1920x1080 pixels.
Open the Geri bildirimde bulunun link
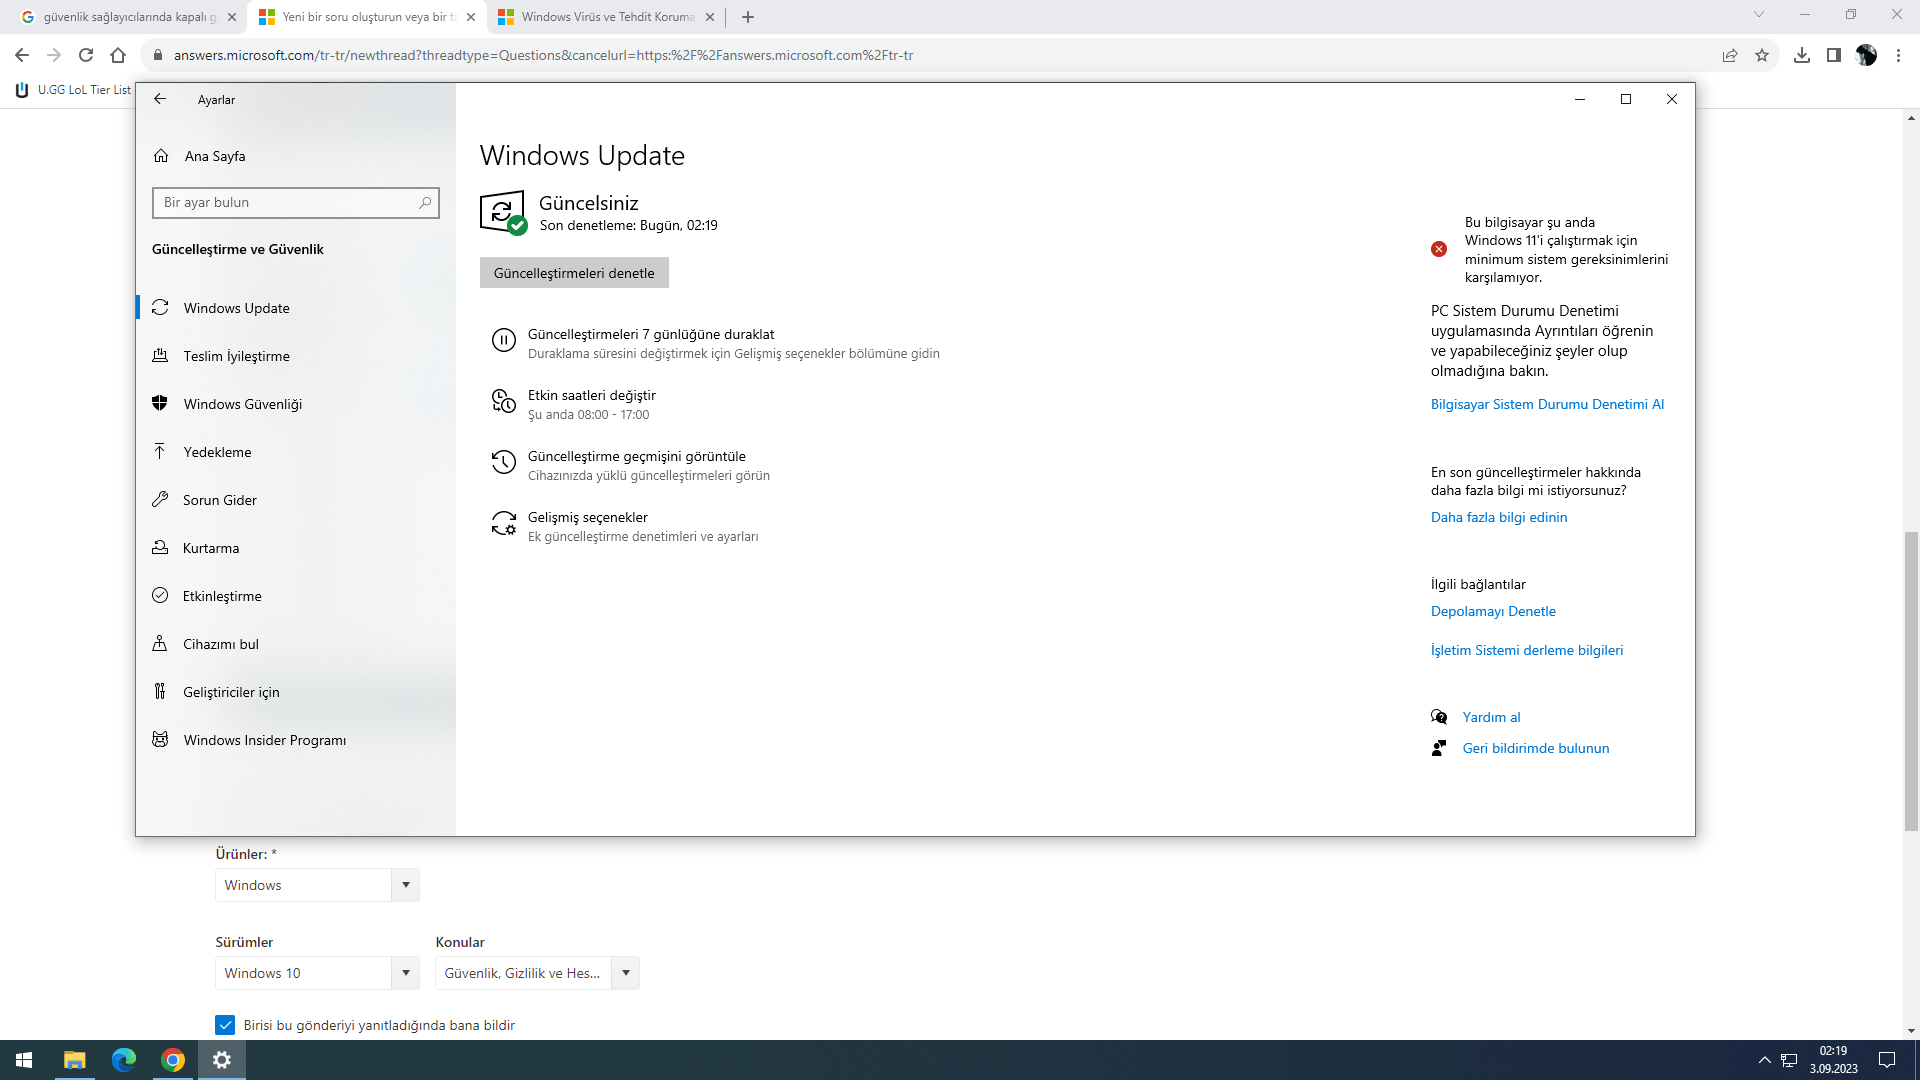tap(1535, 748)
